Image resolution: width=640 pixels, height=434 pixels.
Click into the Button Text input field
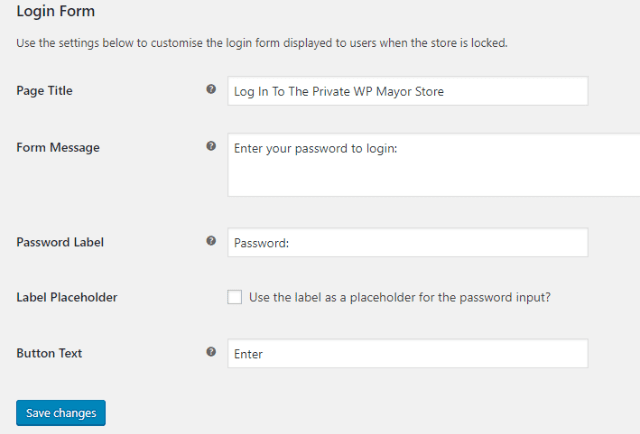tap(407, 353)
